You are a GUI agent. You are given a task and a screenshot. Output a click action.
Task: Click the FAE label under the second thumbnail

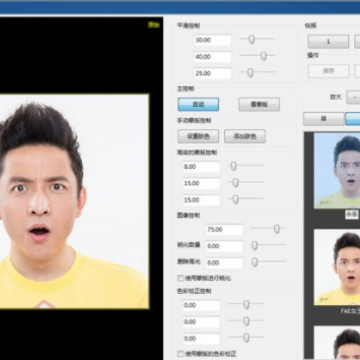point(350,311)
